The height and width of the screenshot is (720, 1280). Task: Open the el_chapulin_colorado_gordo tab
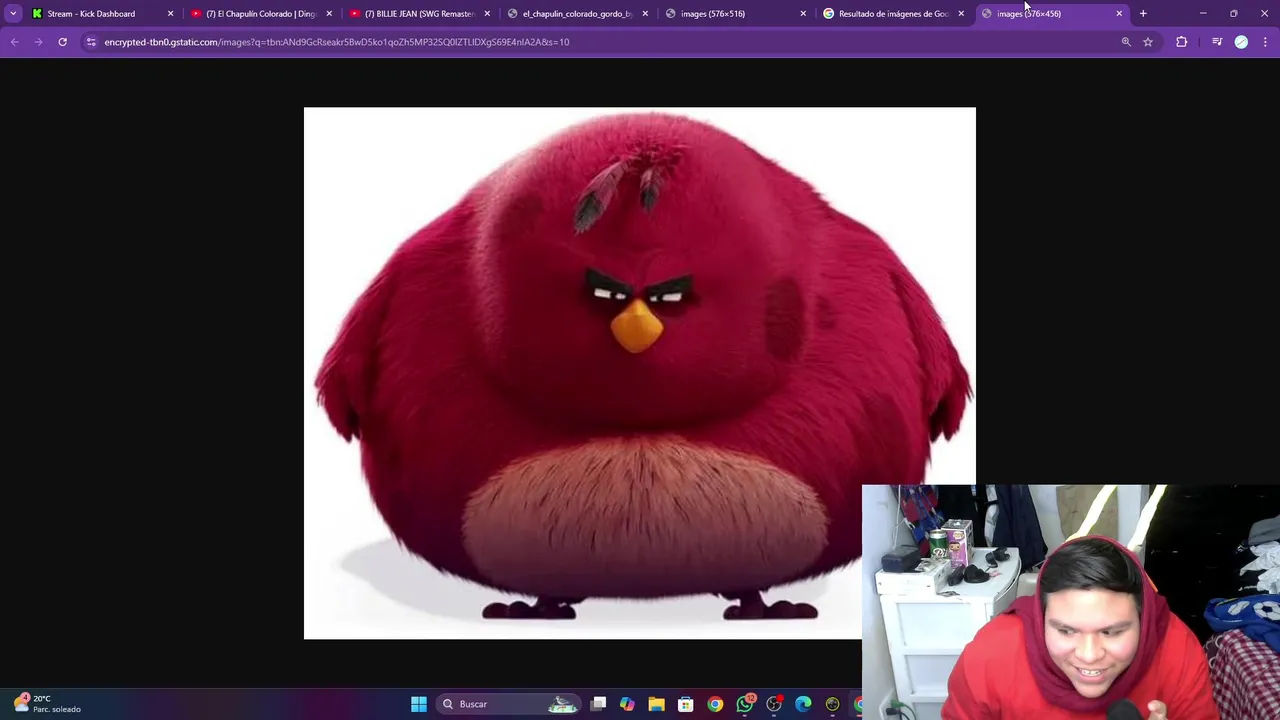(x=577, y=14)
